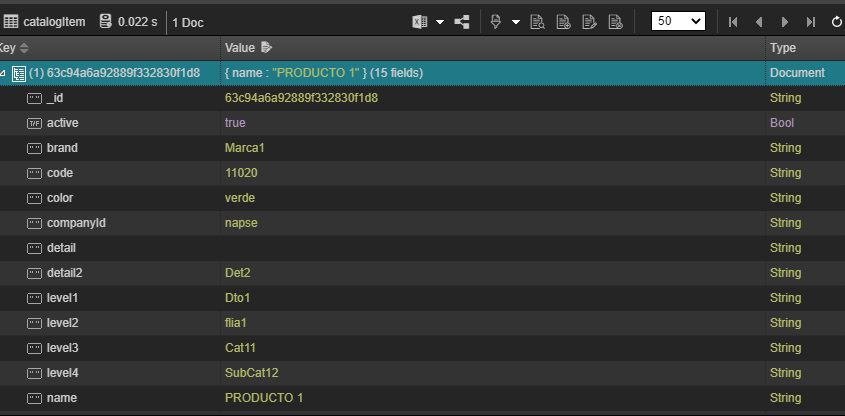Go to the next page
This screenshot has width=845, height=416.
(x=785, y=21)
